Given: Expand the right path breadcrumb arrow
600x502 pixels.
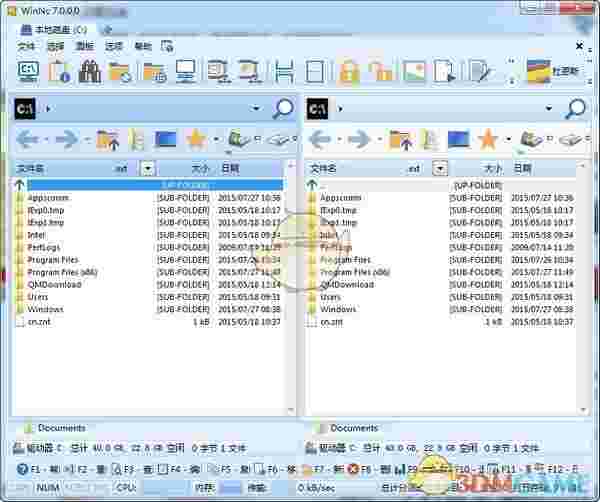Looking at the screenshot, I should click(x=340, y=109).
